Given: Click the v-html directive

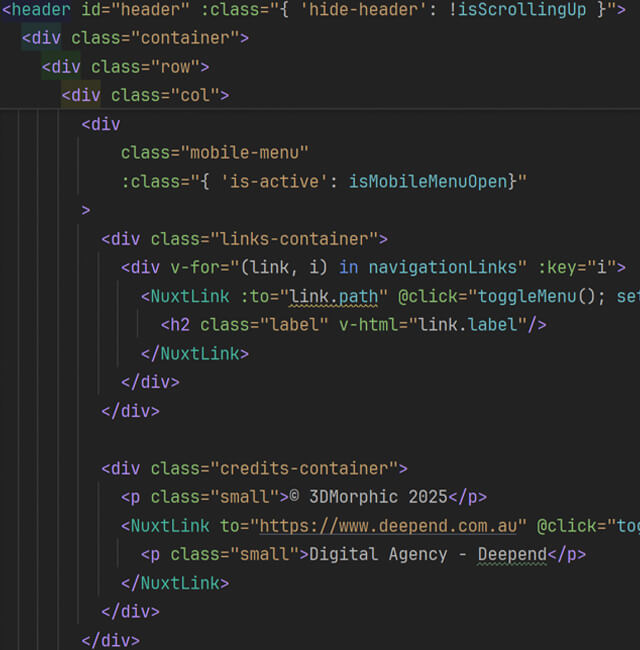Looking at the screenshot, I should pos(369,325).
